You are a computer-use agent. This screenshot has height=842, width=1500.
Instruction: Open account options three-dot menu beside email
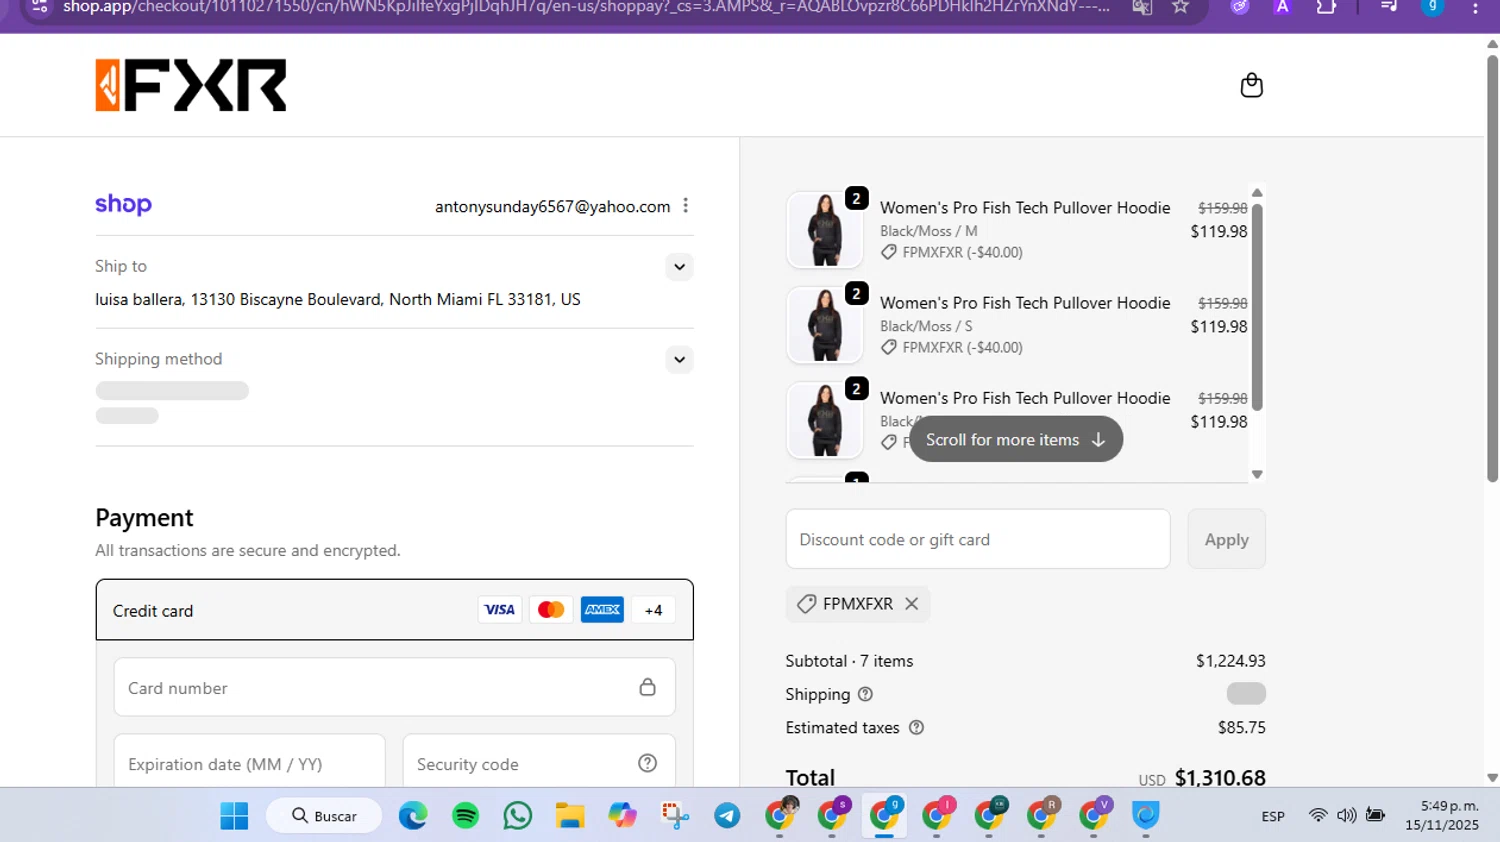click(685, 206)
